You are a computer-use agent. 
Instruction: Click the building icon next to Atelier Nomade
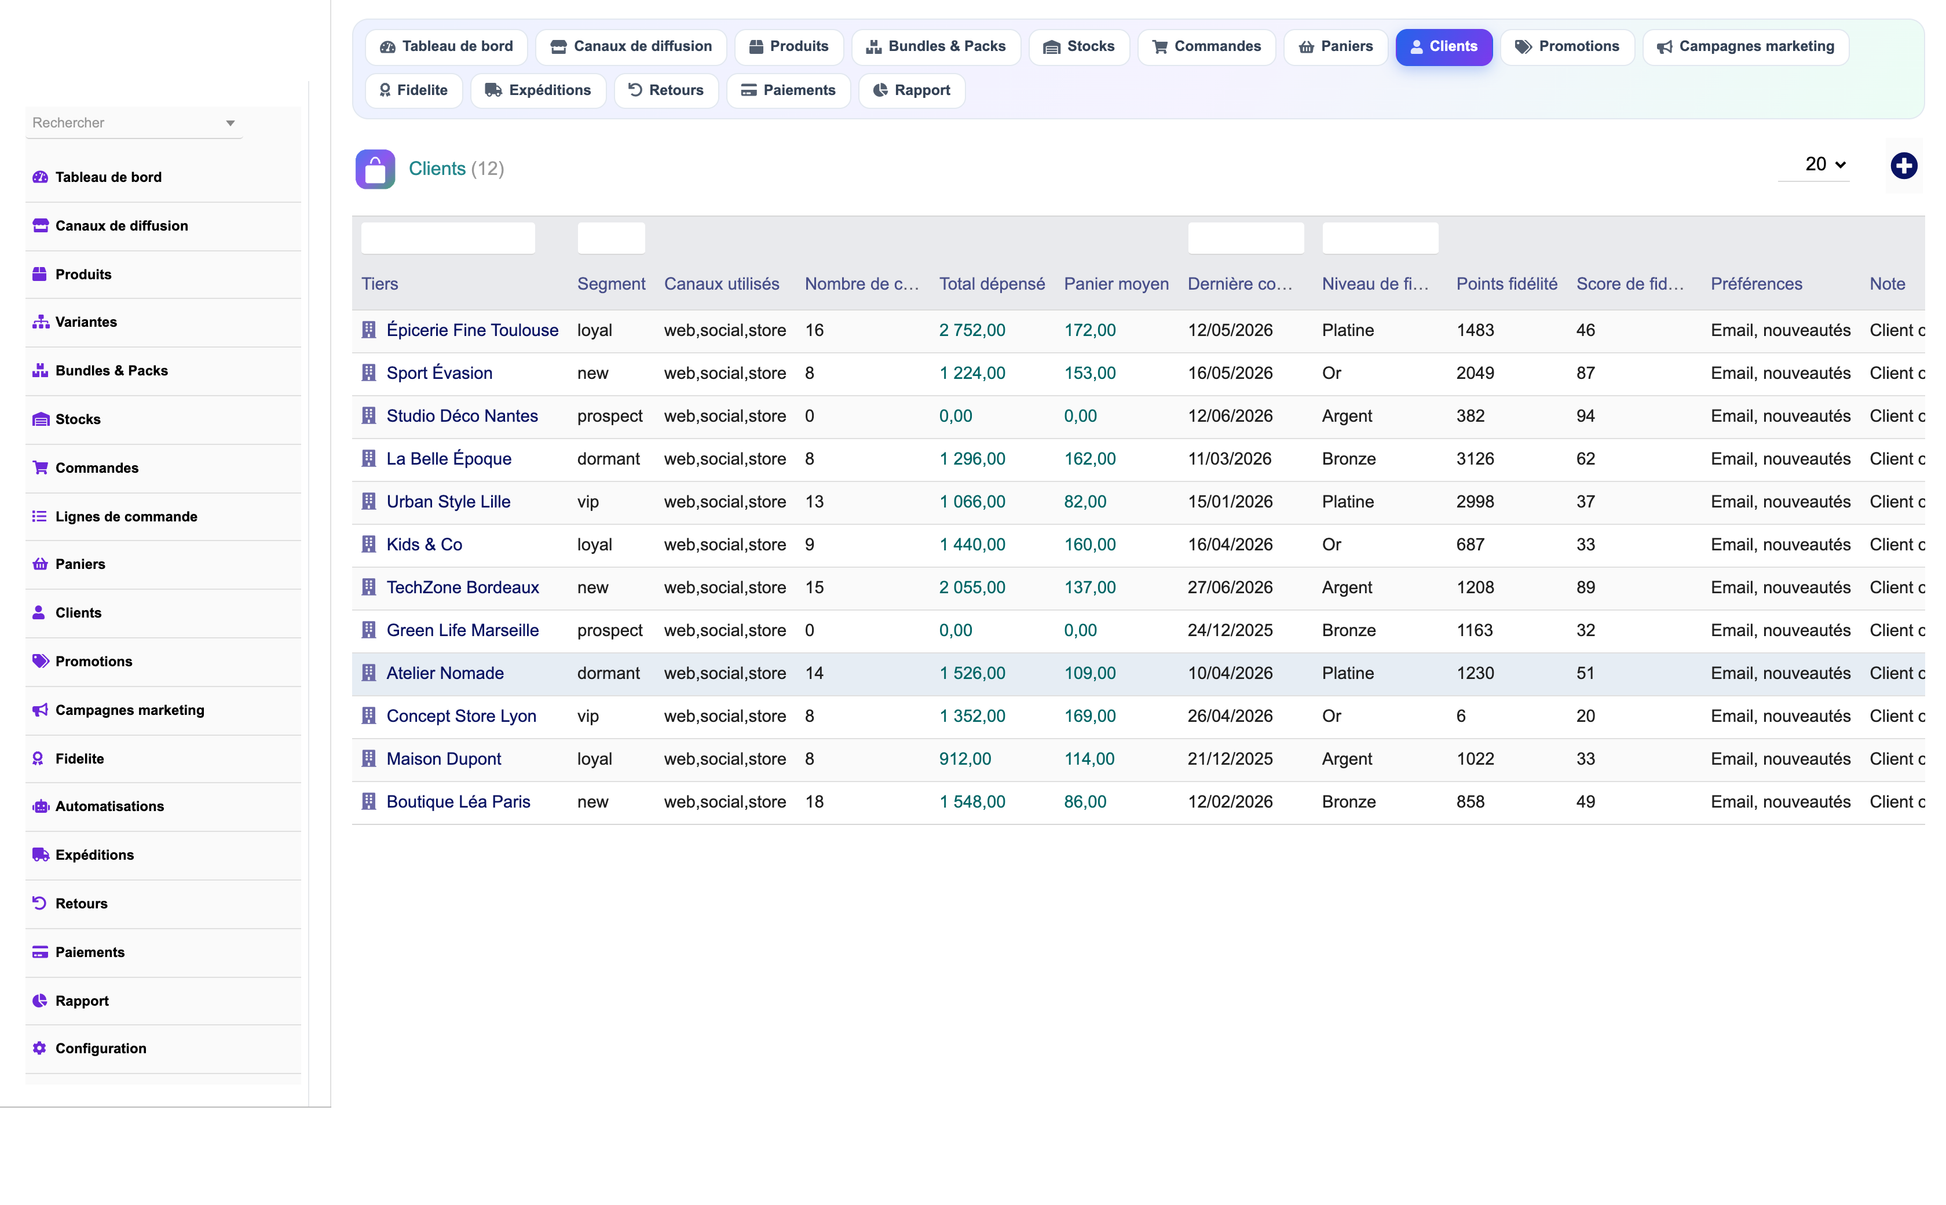369,674
